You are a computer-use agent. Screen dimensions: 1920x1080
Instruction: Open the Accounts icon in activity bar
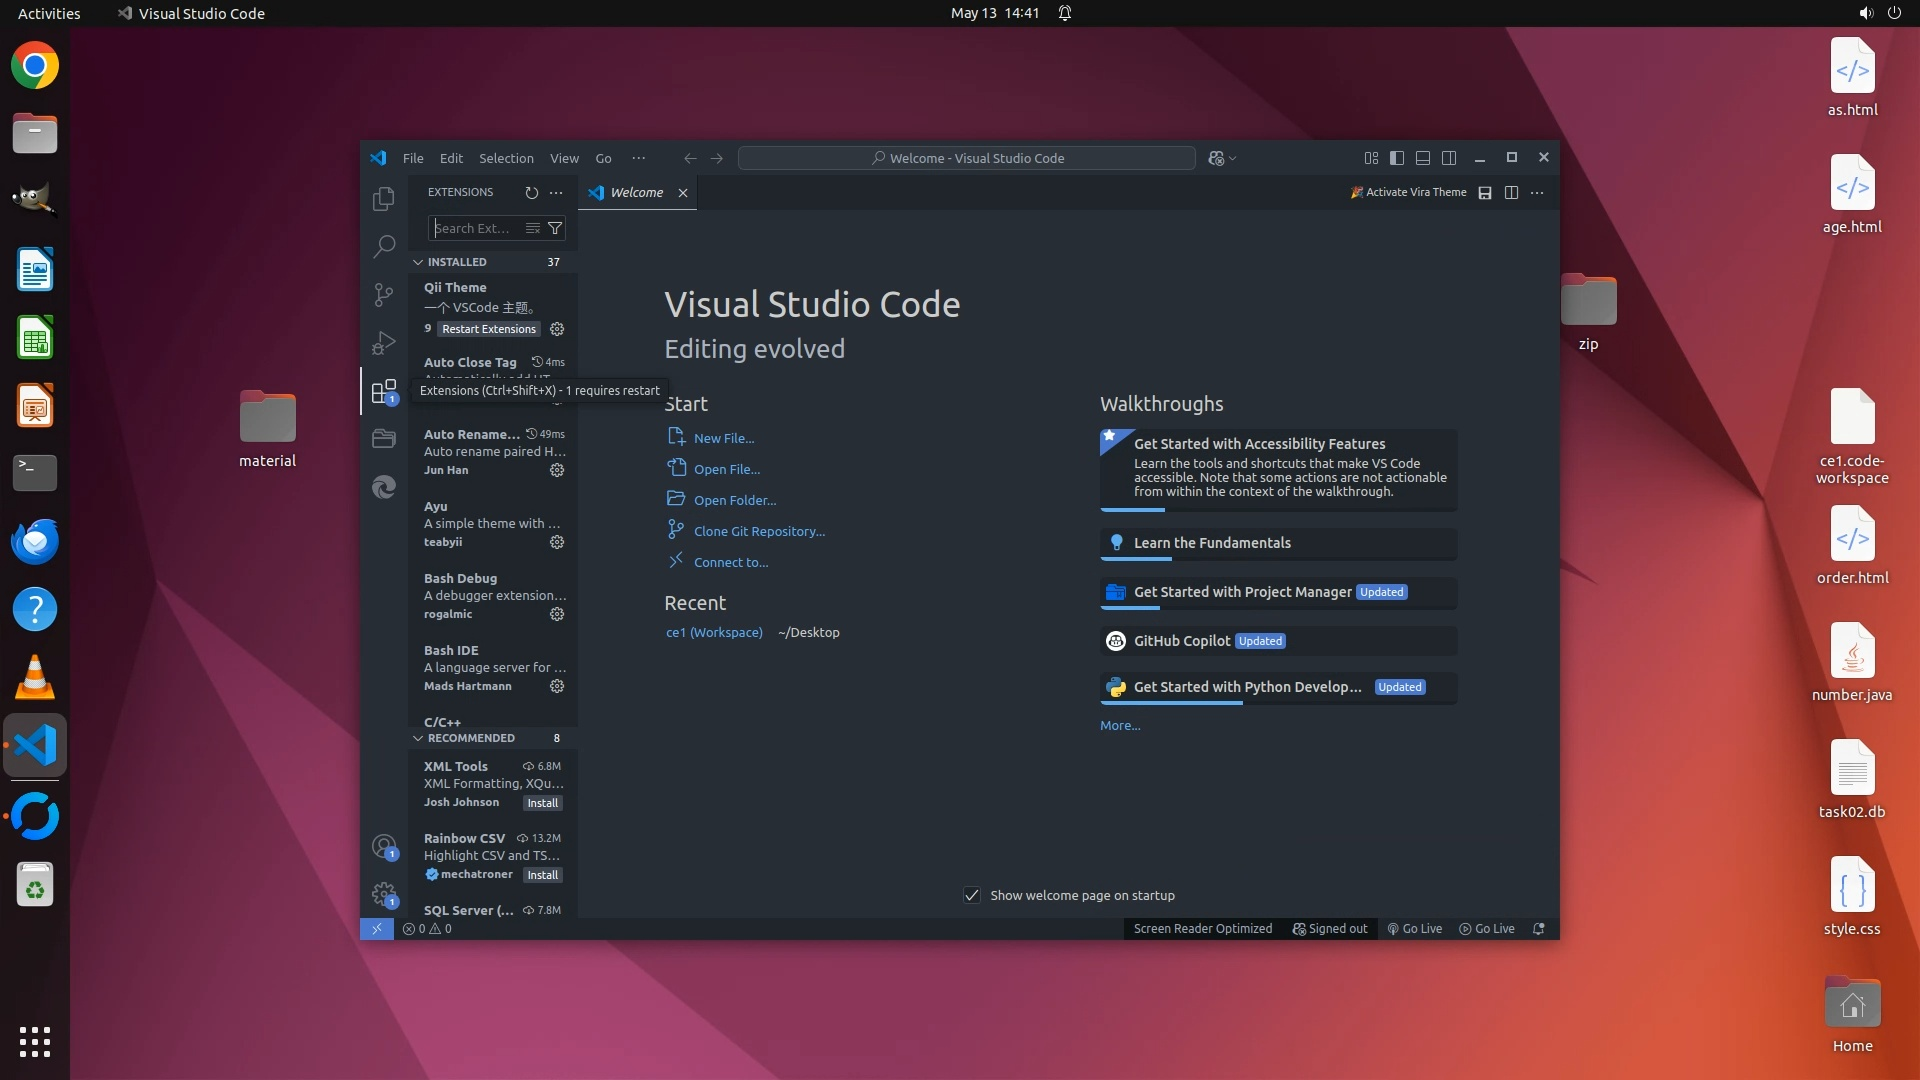[x=384, y=846]
